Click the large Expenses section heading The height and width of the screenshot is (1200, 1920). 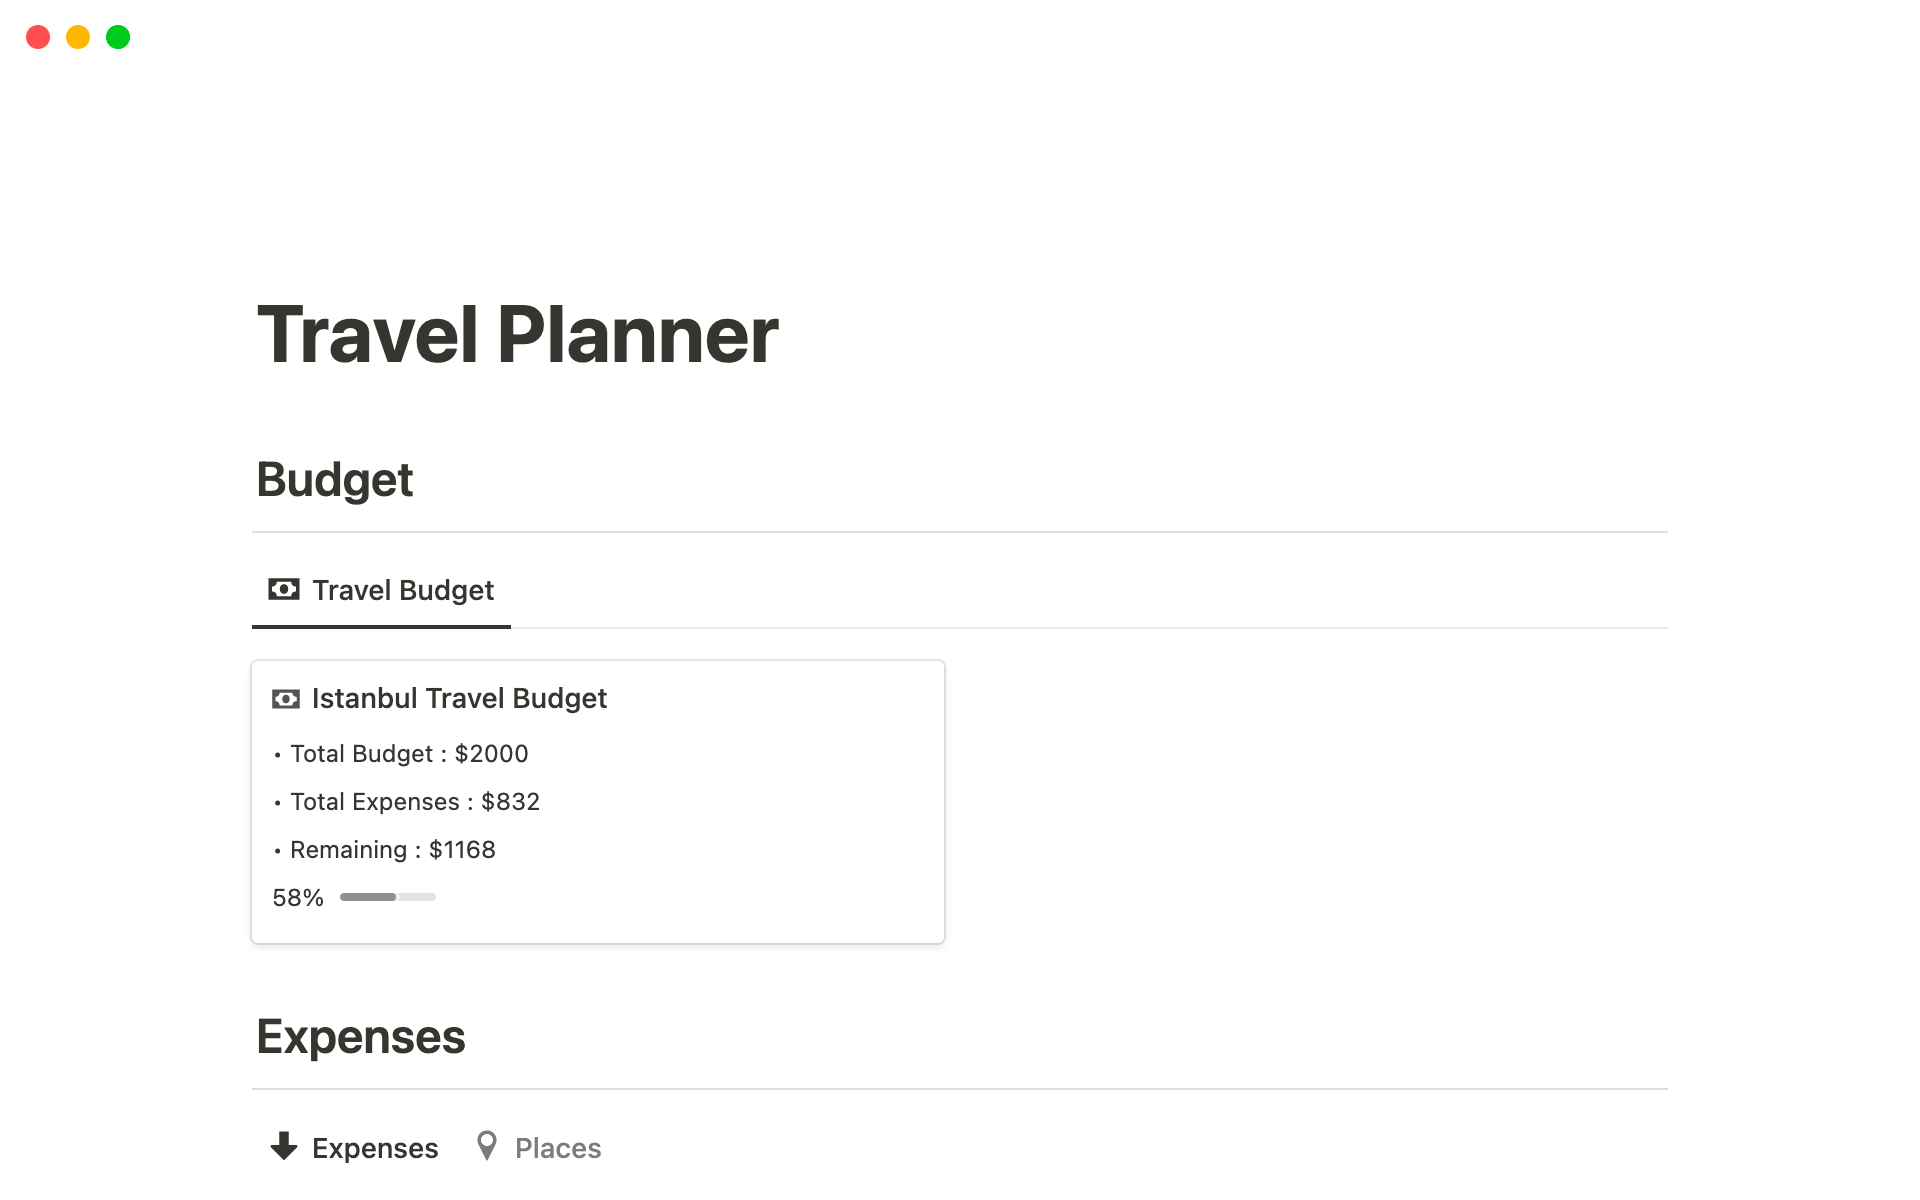(360, 1037)
